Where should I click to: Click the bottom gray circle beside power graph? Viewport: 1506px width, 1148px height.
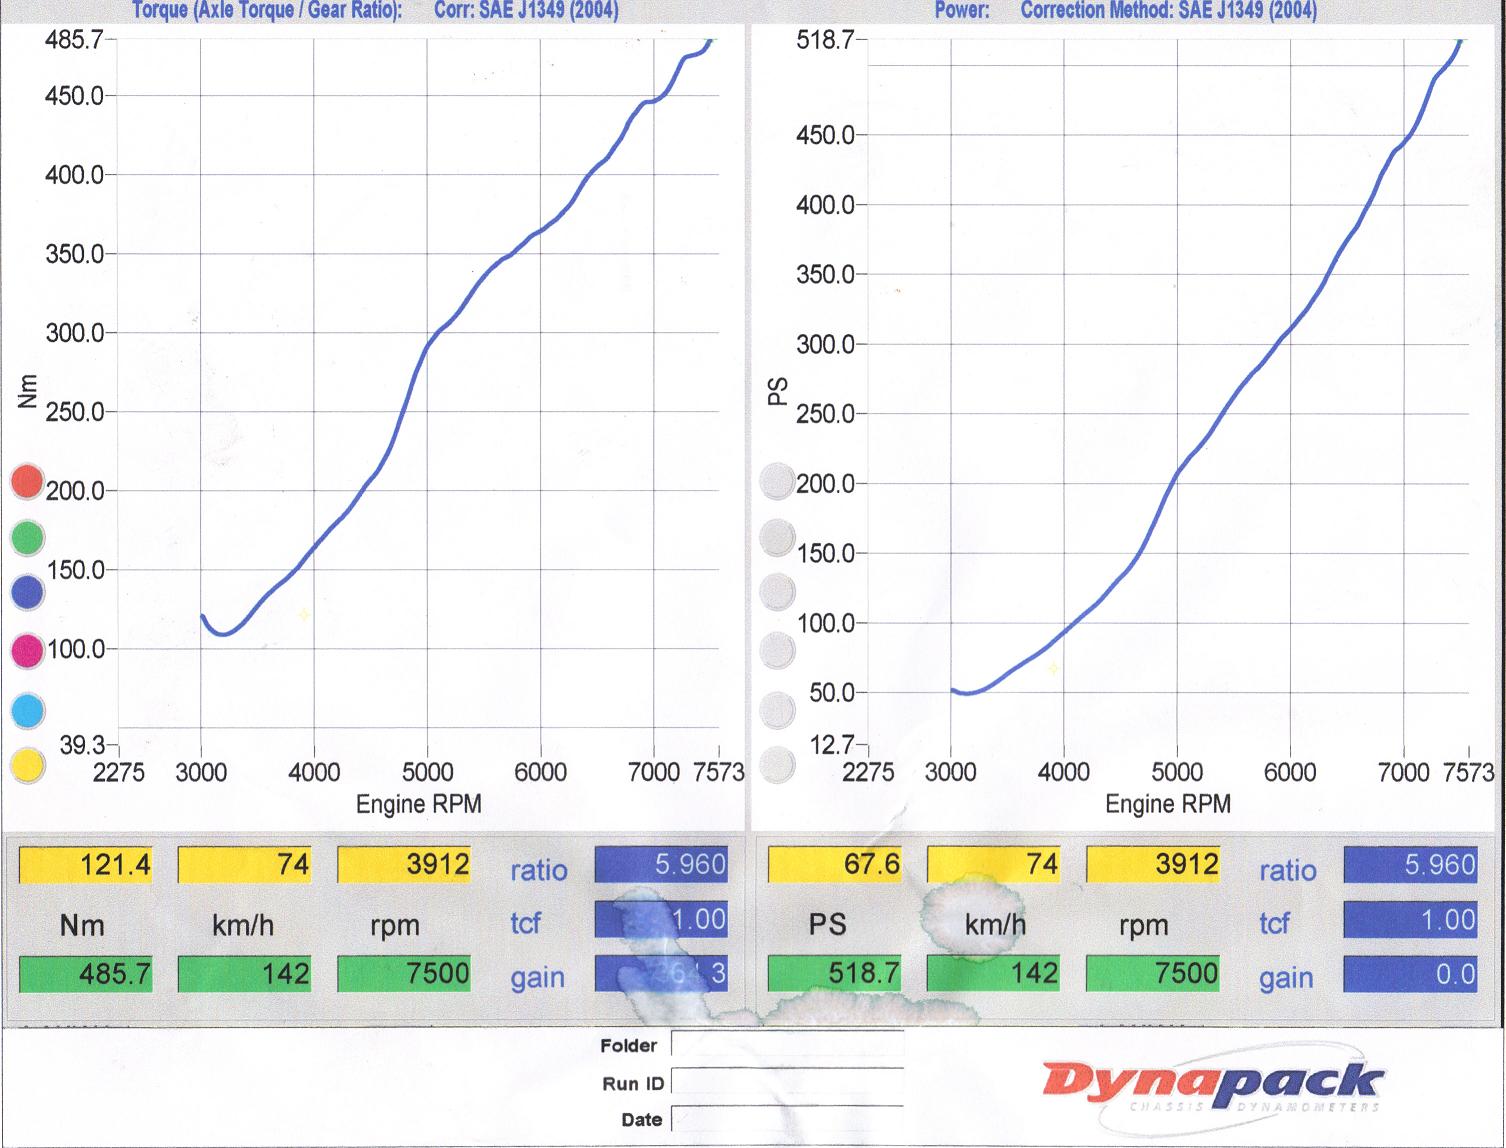pyautogui.click(x=776, y=766)
